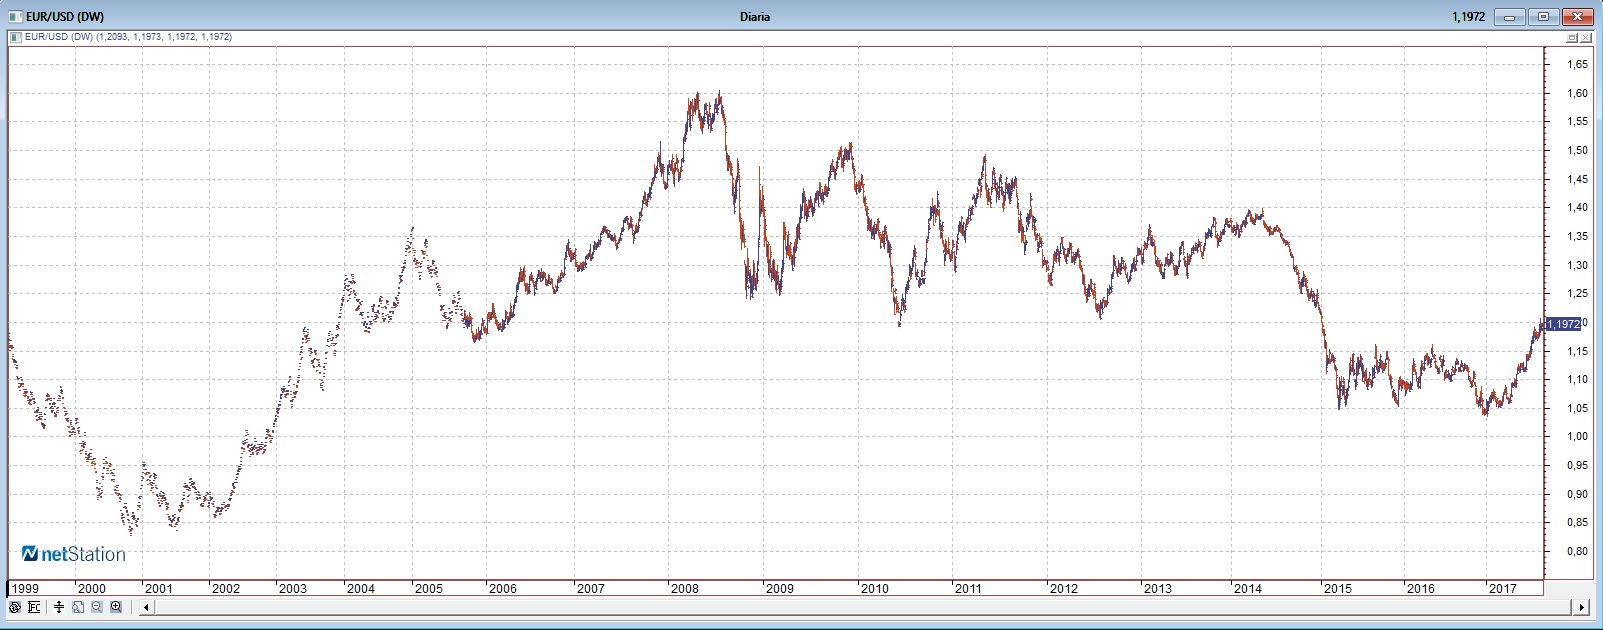Click the small chart icon before EUR/USD legend
The width and height of the screenshot is (1603, 630).
pyautogui.click(x=15, y=37)
